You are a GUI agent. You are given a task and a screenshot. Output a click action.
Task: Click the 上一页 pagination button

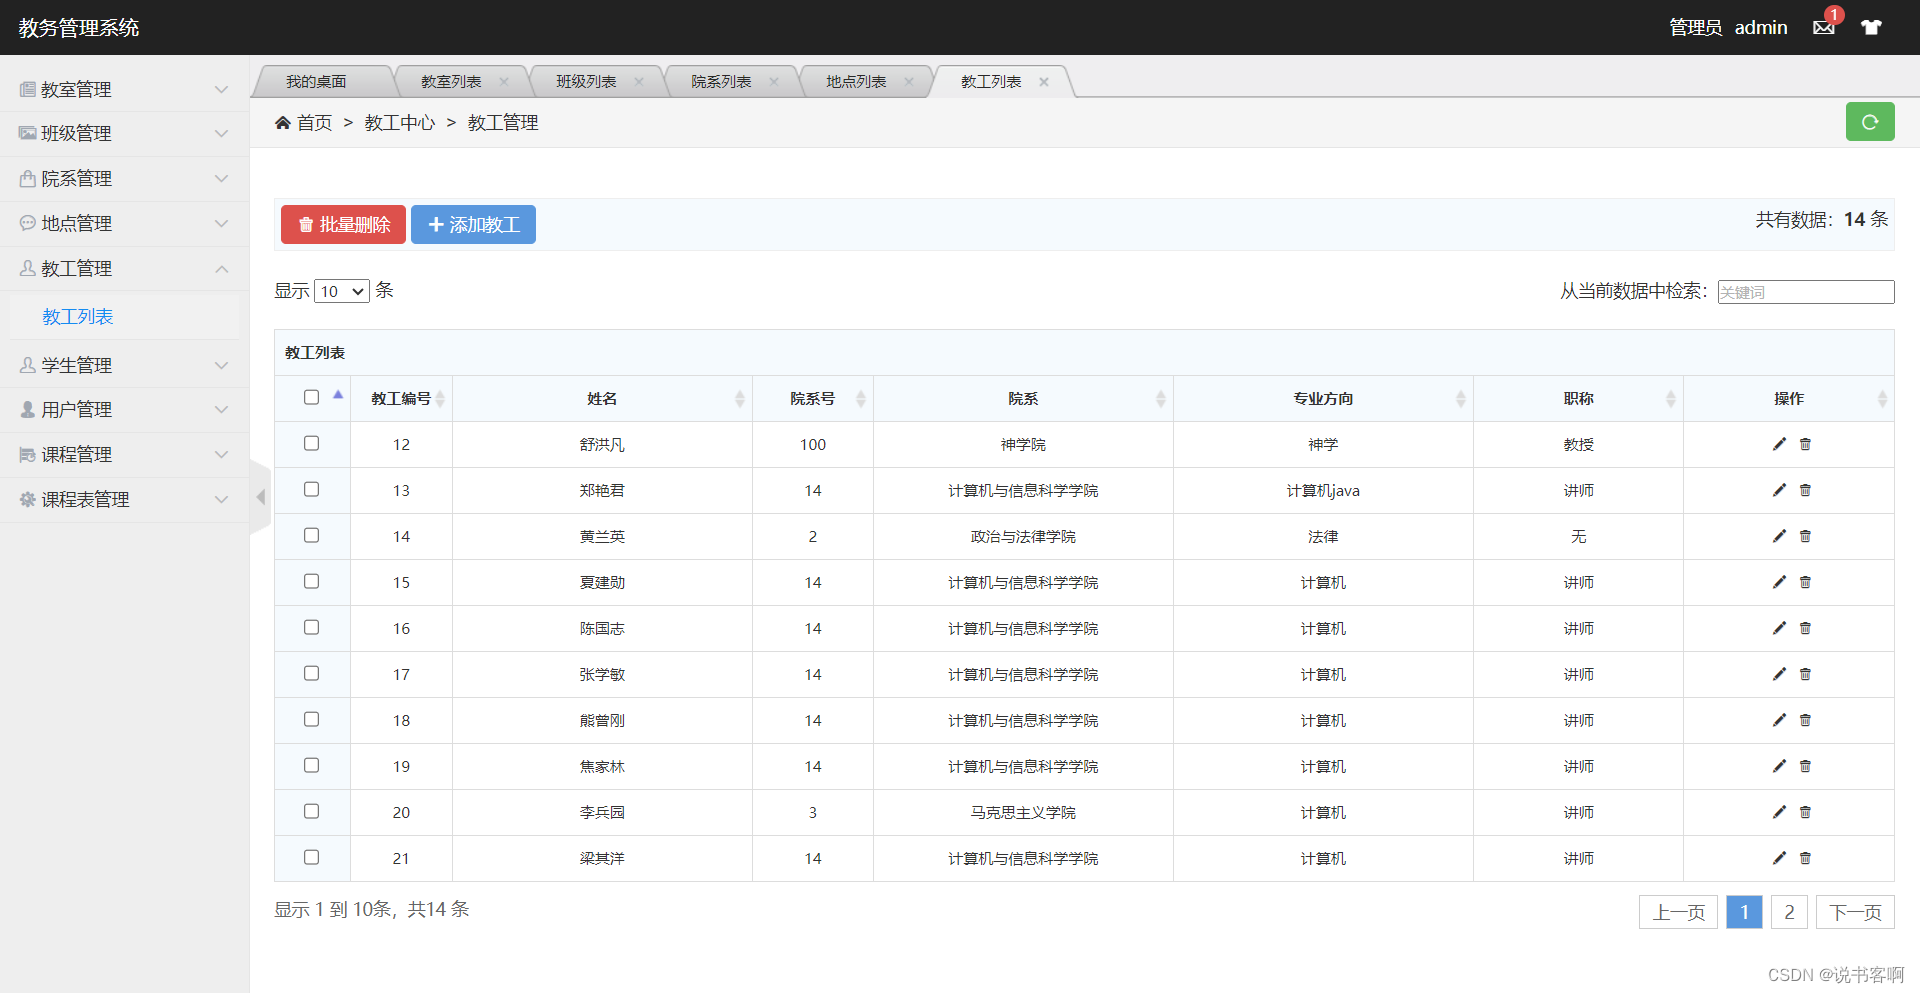pyautogui.click(x=1678, y=912)
